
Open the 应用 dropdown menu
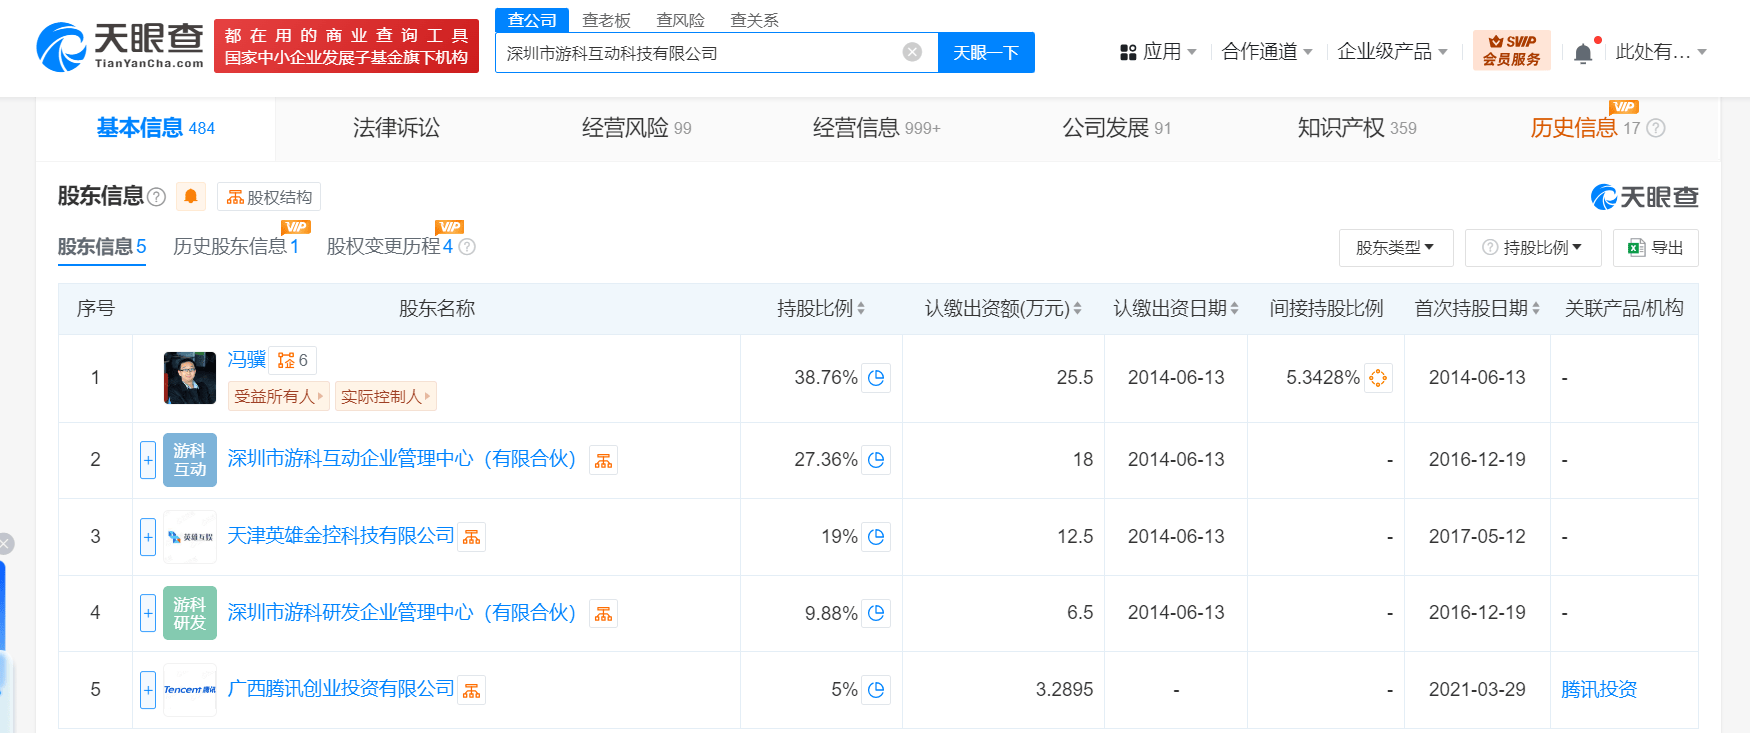point(1158,51)
